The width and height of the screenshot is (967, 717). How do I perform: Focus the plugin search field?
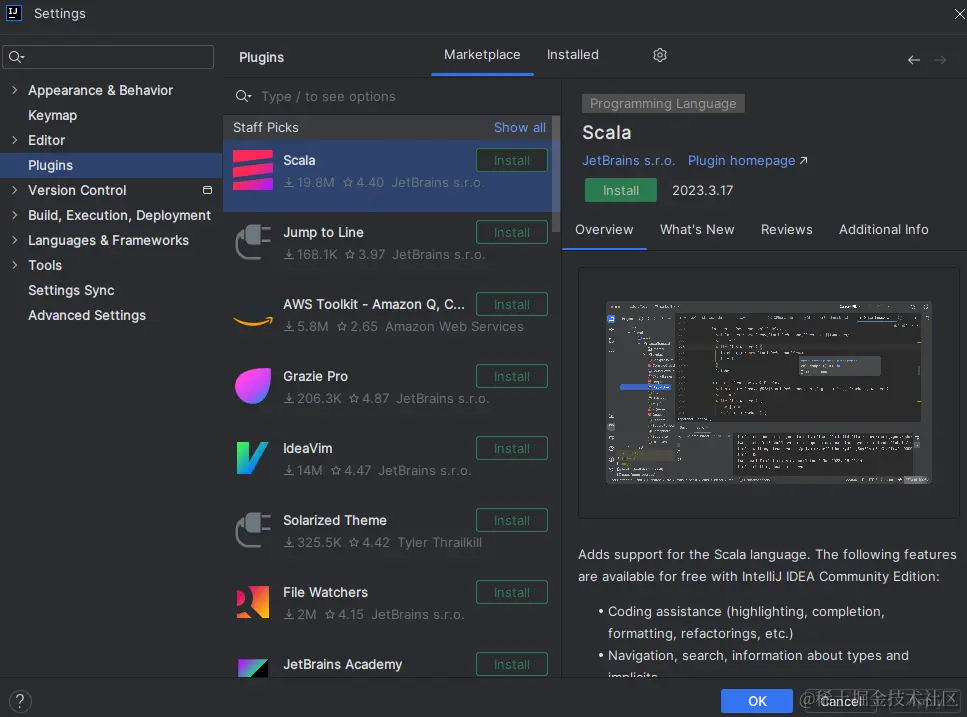coord(392,96)
